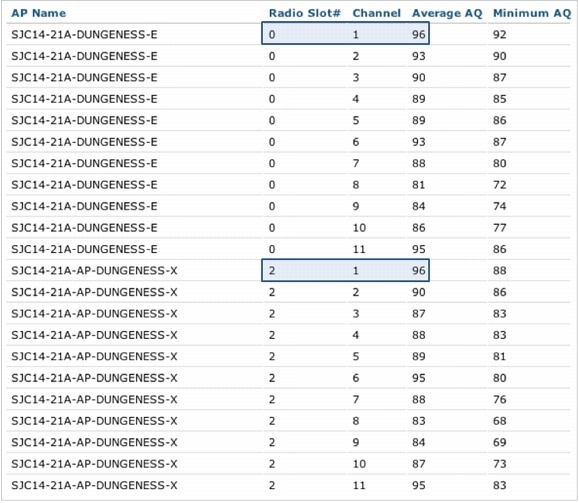The width and height of the screenshot is (579, 503).
Task: Sort by Average AQ column
Action: click(447, 13)
